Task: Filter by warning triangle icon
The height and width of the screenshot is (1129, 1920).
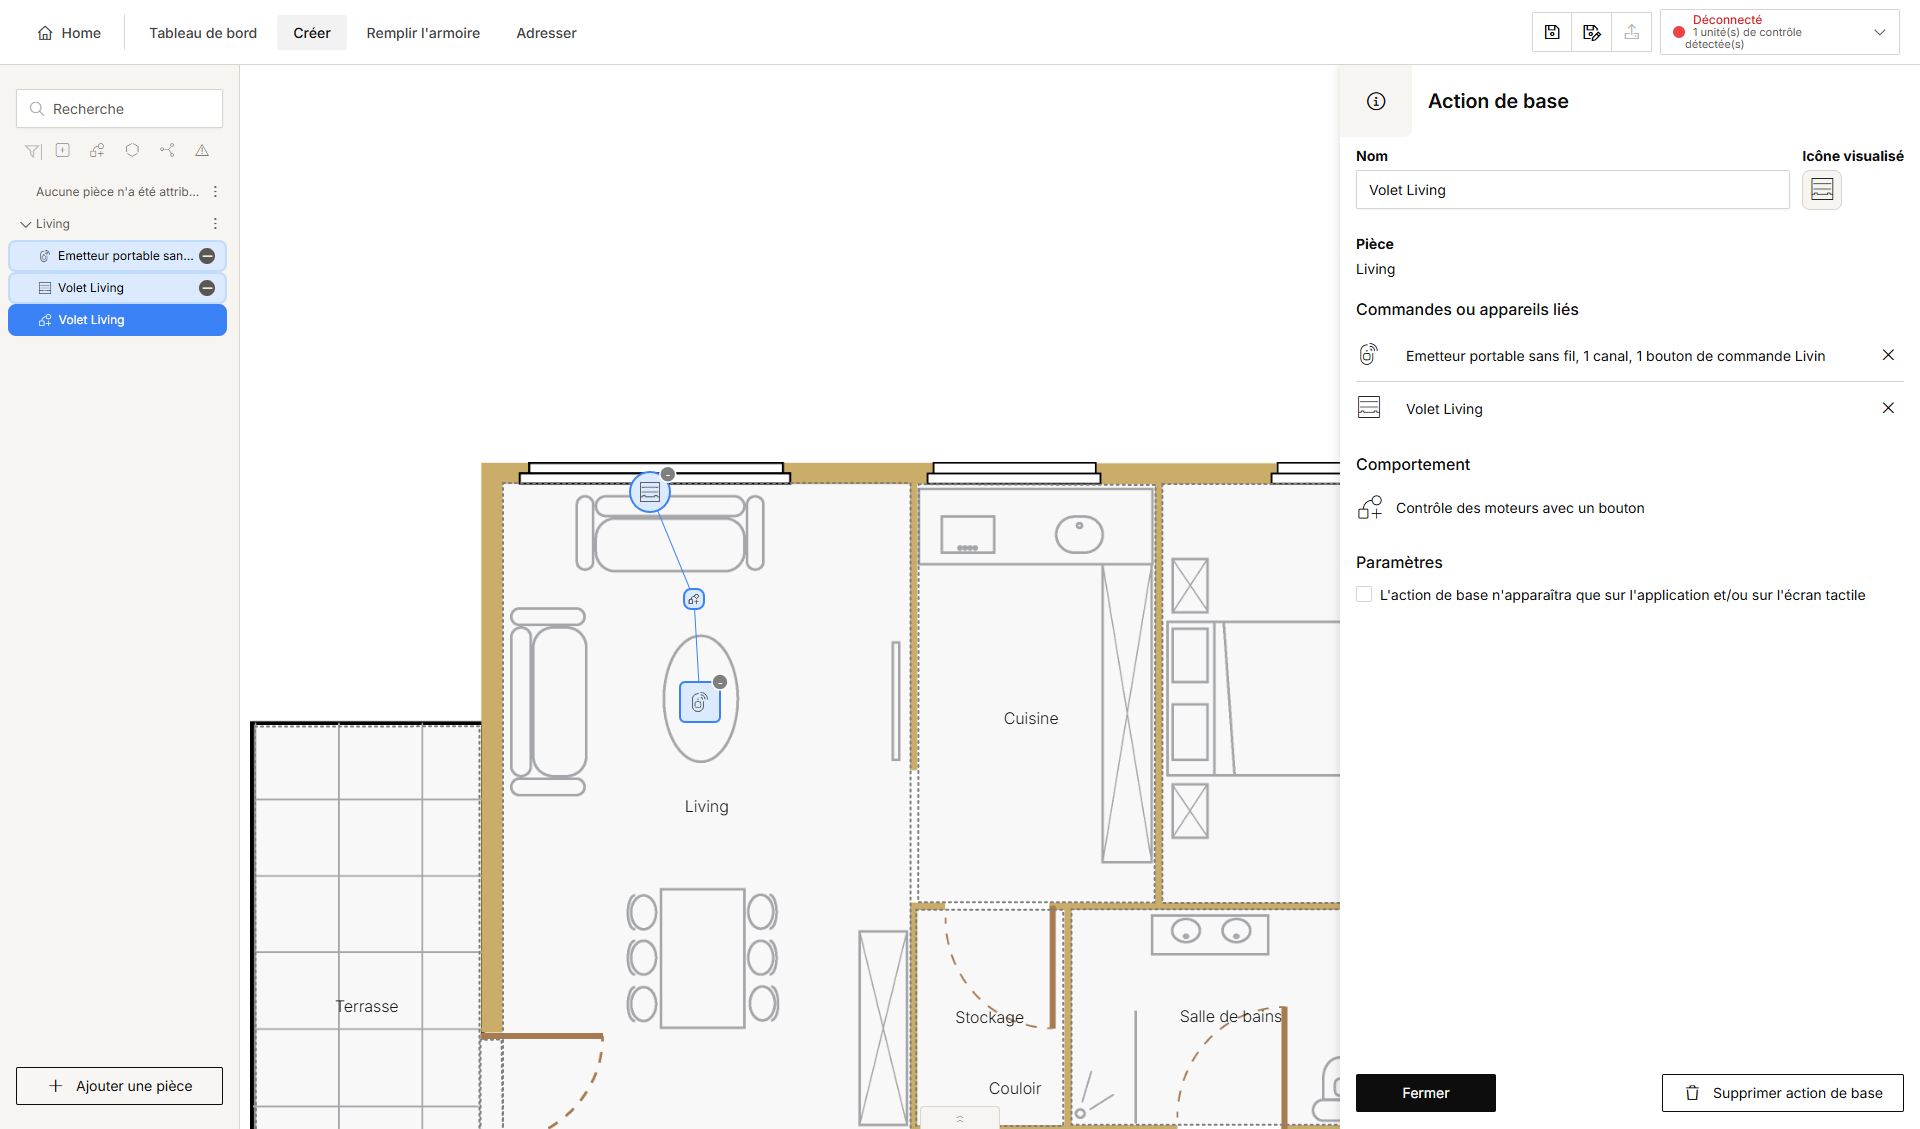Action: coord(202,150)
